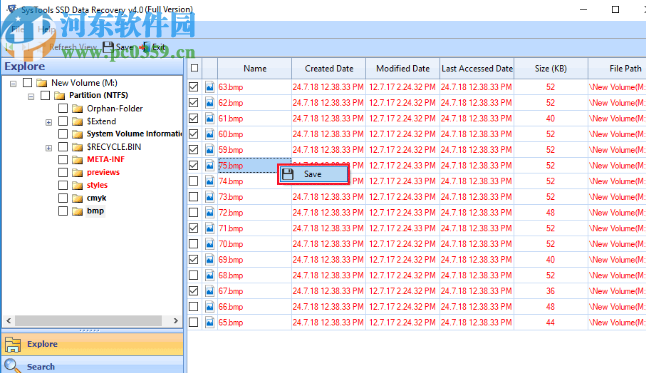Viewport: 646px width, 373px height.
Task: Click the tree horizontal scrollbar track
Action: point(88,320)
